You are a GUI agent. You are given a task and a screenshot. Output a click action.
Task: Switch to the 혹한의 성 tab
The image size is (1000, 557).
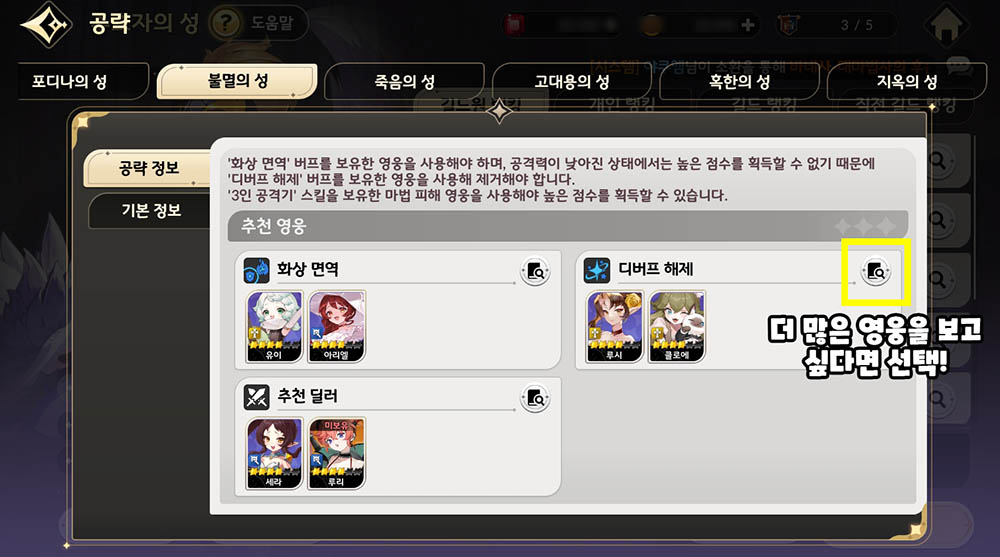pyautogui.click(x=739, y=82)
